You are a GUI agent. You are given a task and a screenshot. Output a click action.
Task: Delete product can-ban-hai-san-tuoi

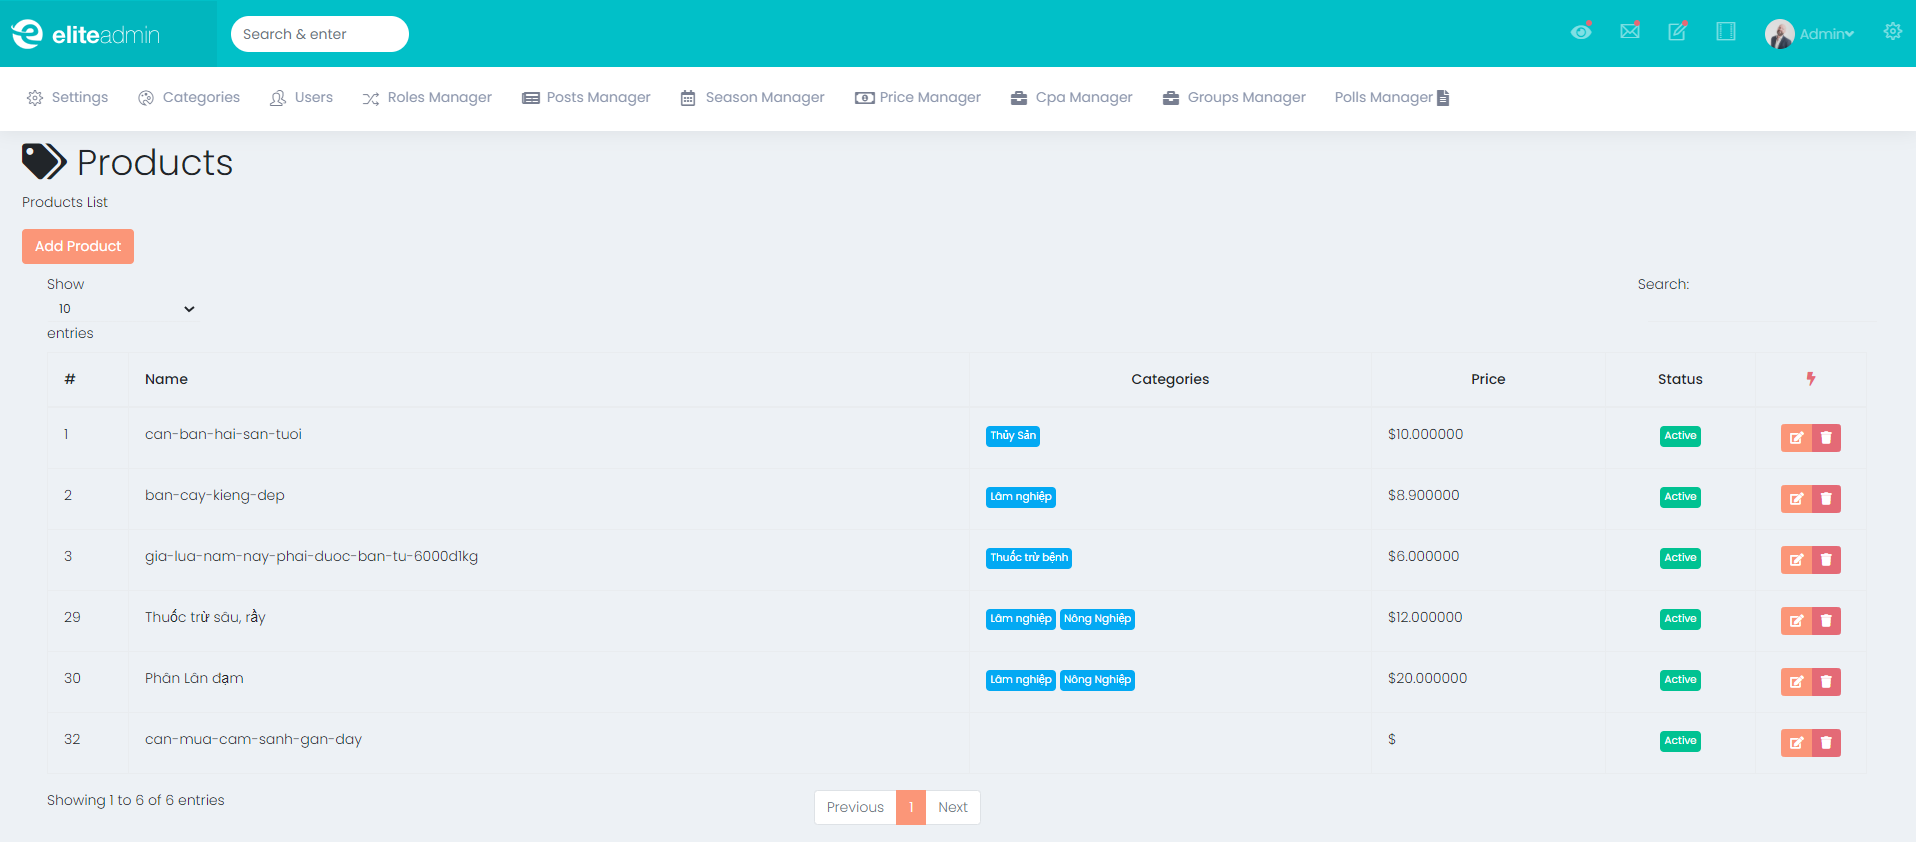pyautogui.click(x=1826, y=438)
